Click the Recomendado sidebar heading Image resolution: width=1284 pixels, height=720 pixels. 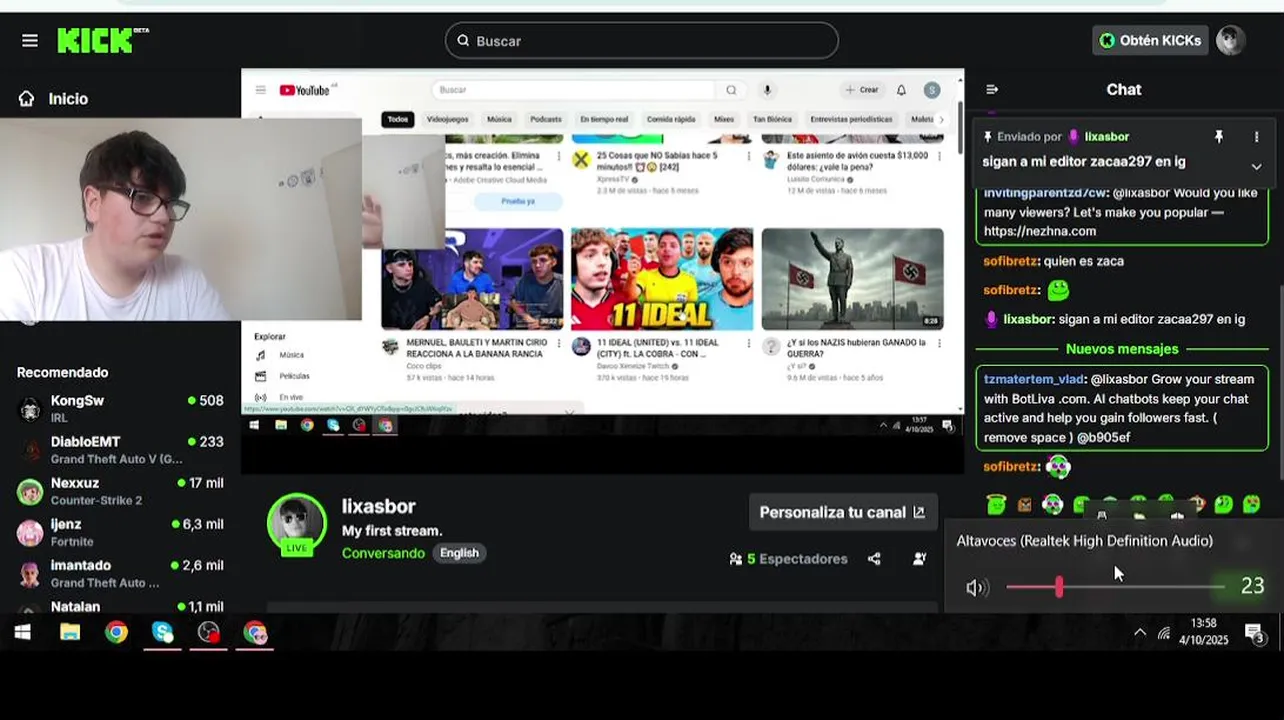point(62,372)
